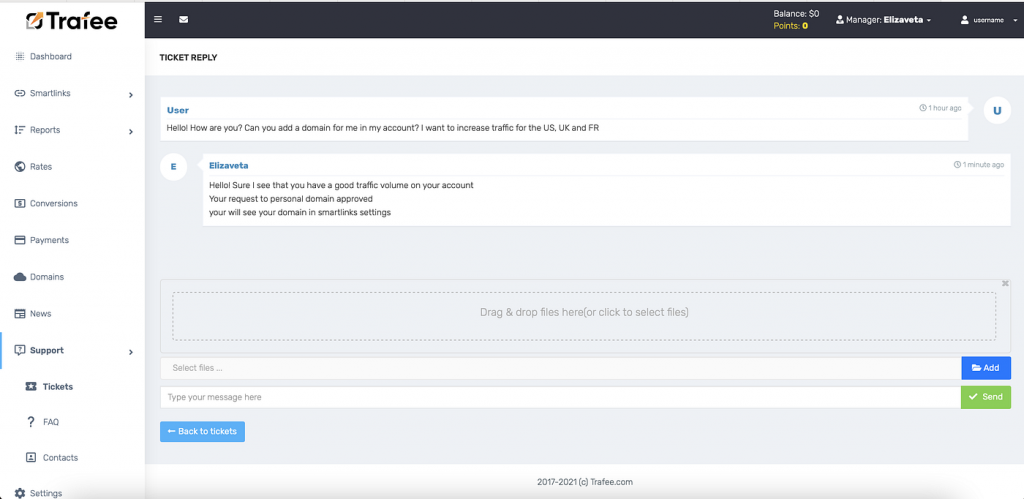Click the Contacts card icon
1024x499 pixels.
click(x=31, y=457)
